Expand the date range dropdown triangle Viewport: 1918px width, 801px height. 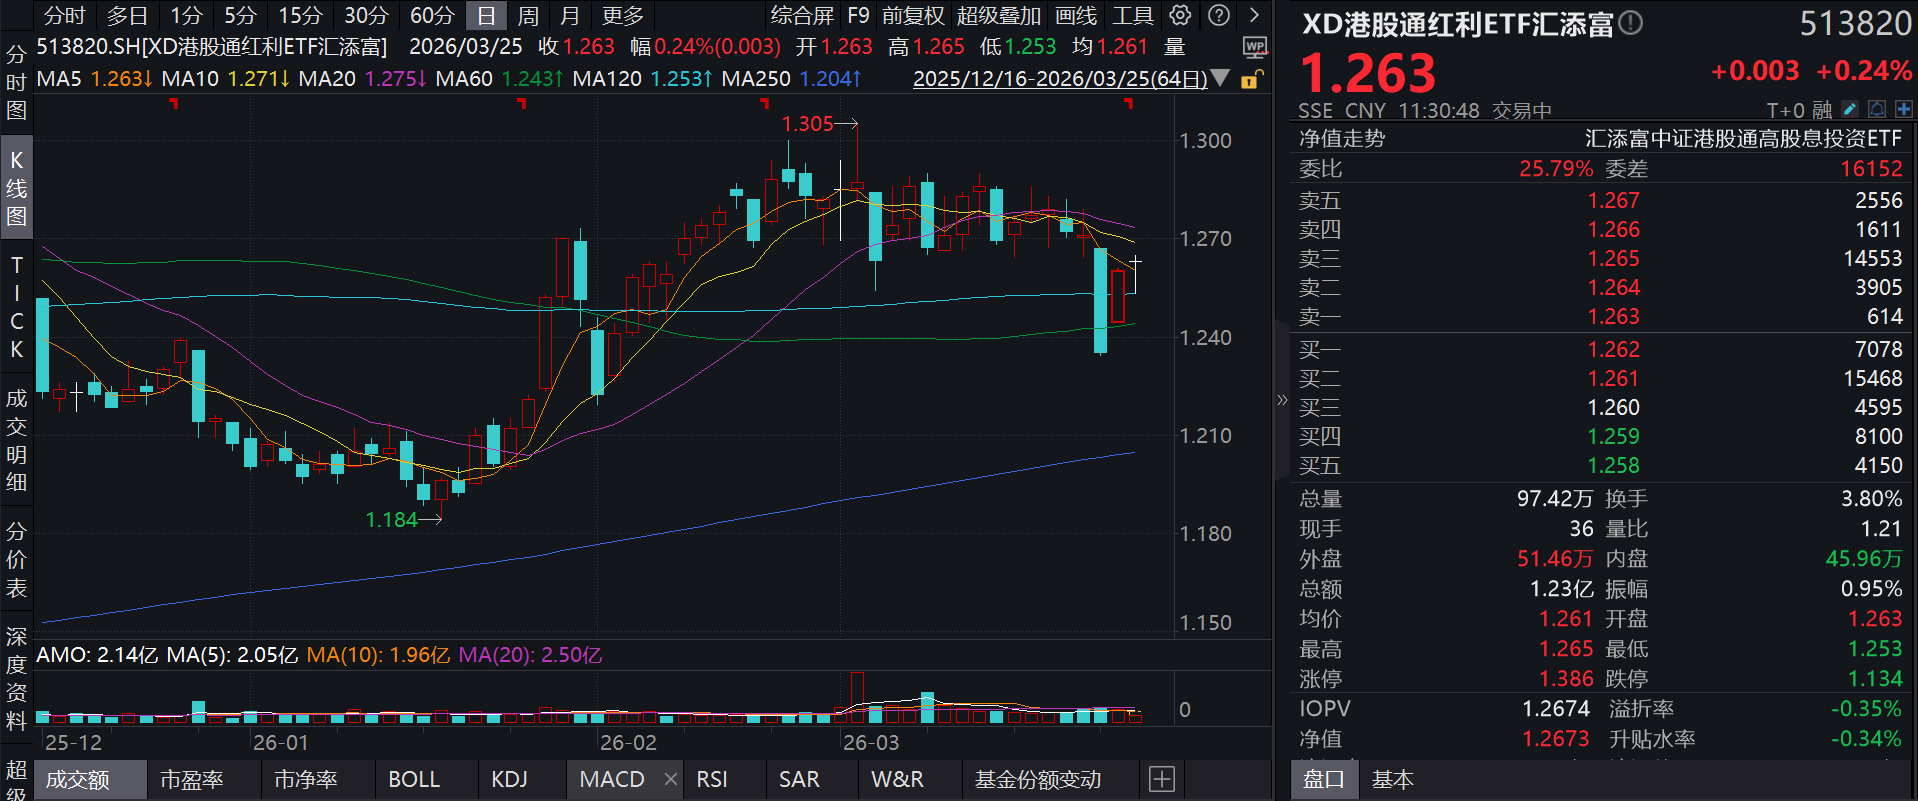coord(1220,78)
